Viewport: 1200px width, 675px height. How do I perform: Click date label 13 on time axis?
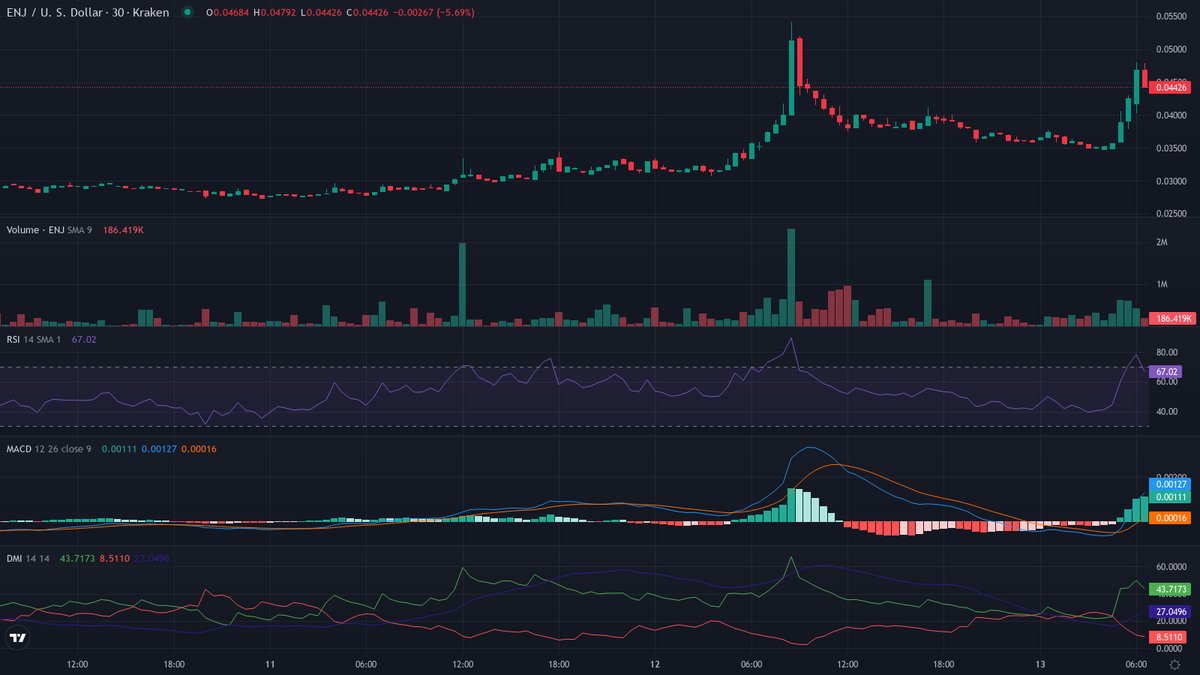coord(1040,664)
